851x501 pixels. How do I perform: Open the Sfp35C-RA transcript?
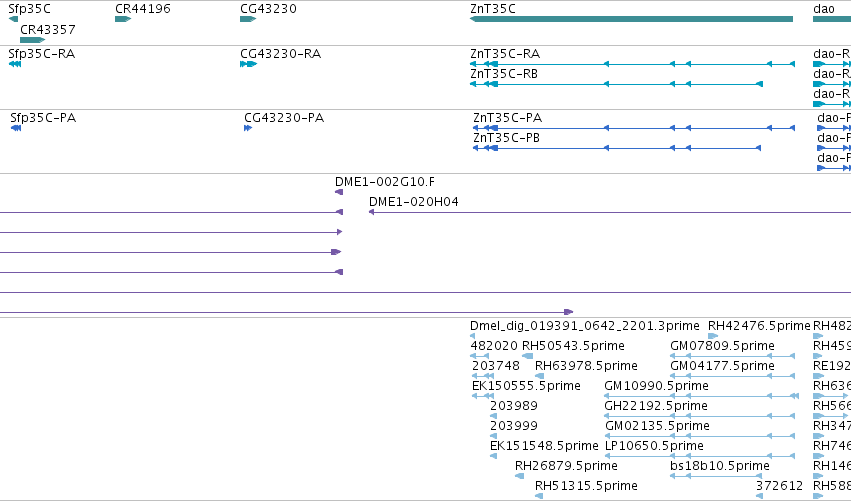coord(15,64)
